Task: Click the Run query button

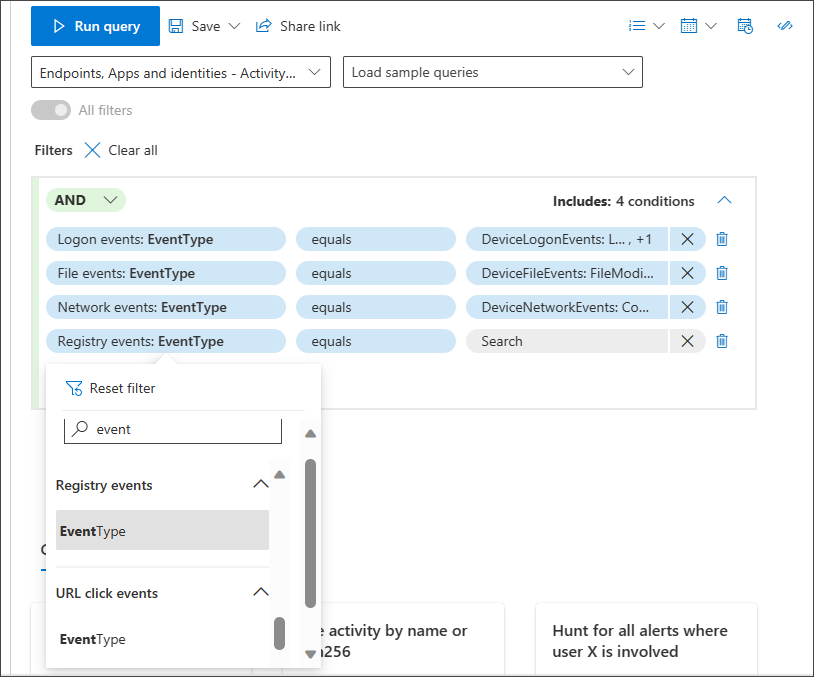Action: (95, 26)
